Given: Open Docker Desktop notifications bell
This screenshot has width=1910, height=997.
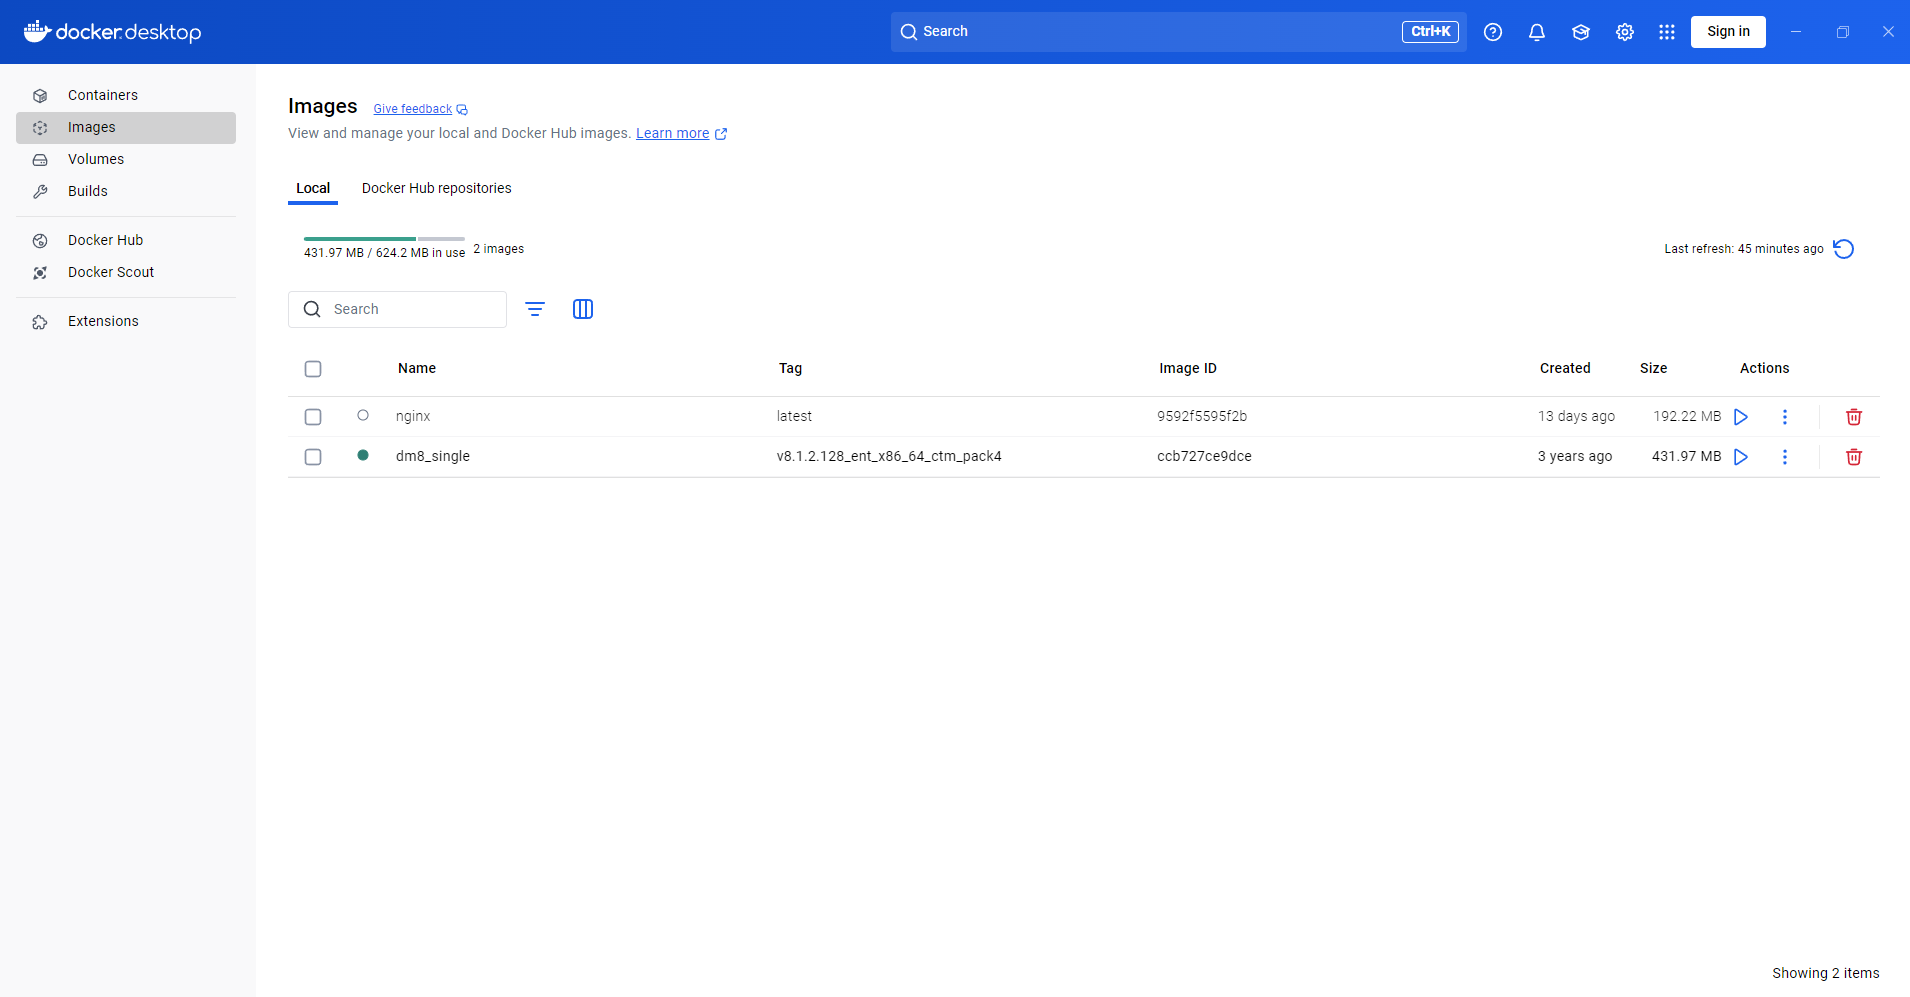Looking at the screenshot, I should (1536, 31).
